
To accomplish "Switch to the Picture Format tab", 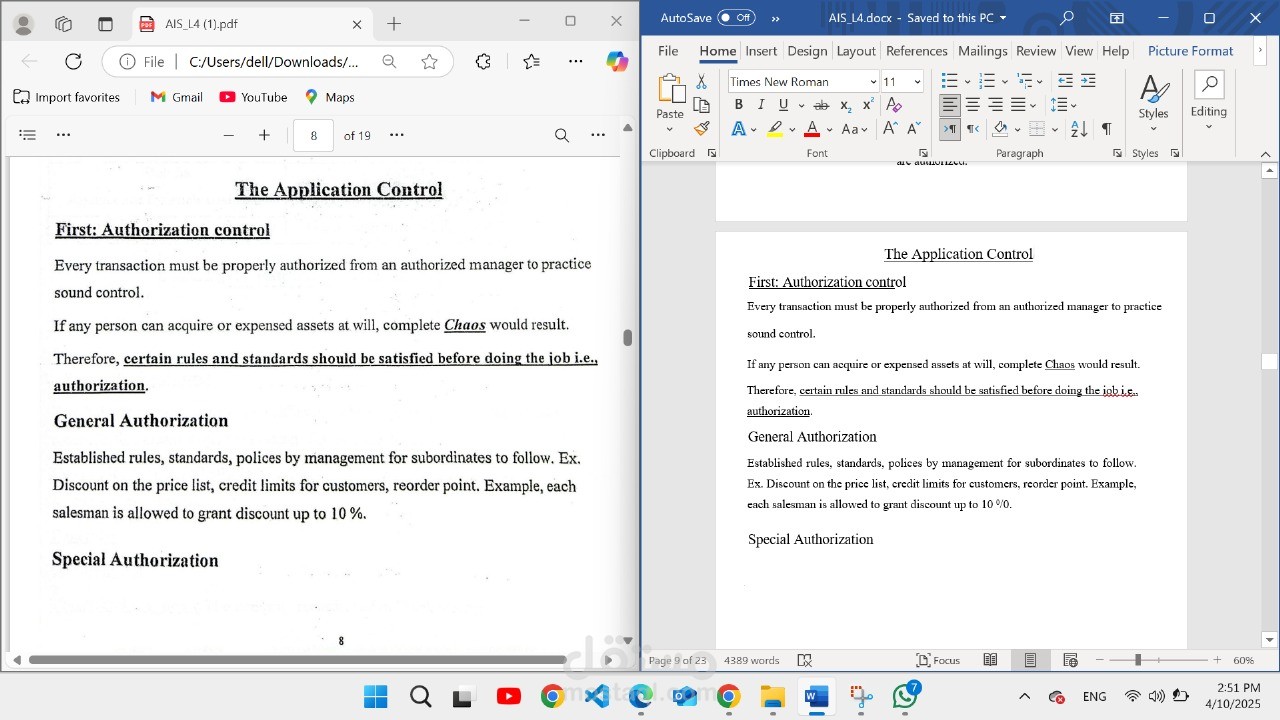I will click(x=1191, y=51).
